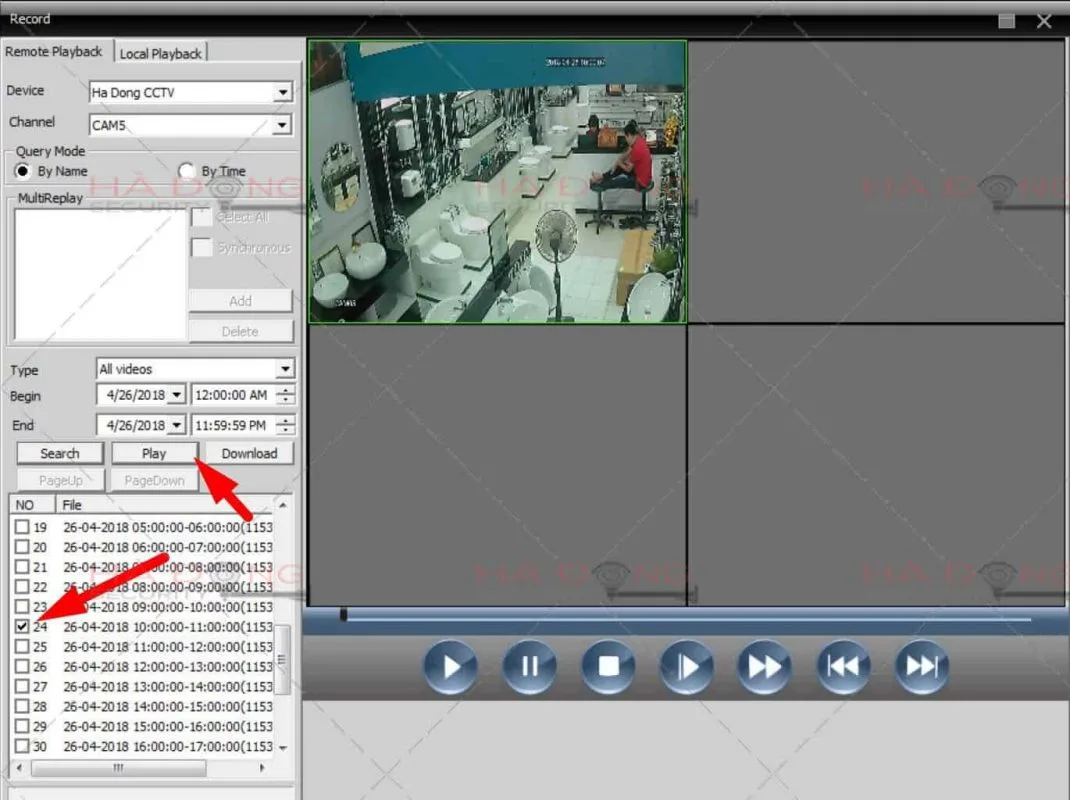The image size is (1070, 800).
Task: Select the Remote Playback tab
Action: 54,52
